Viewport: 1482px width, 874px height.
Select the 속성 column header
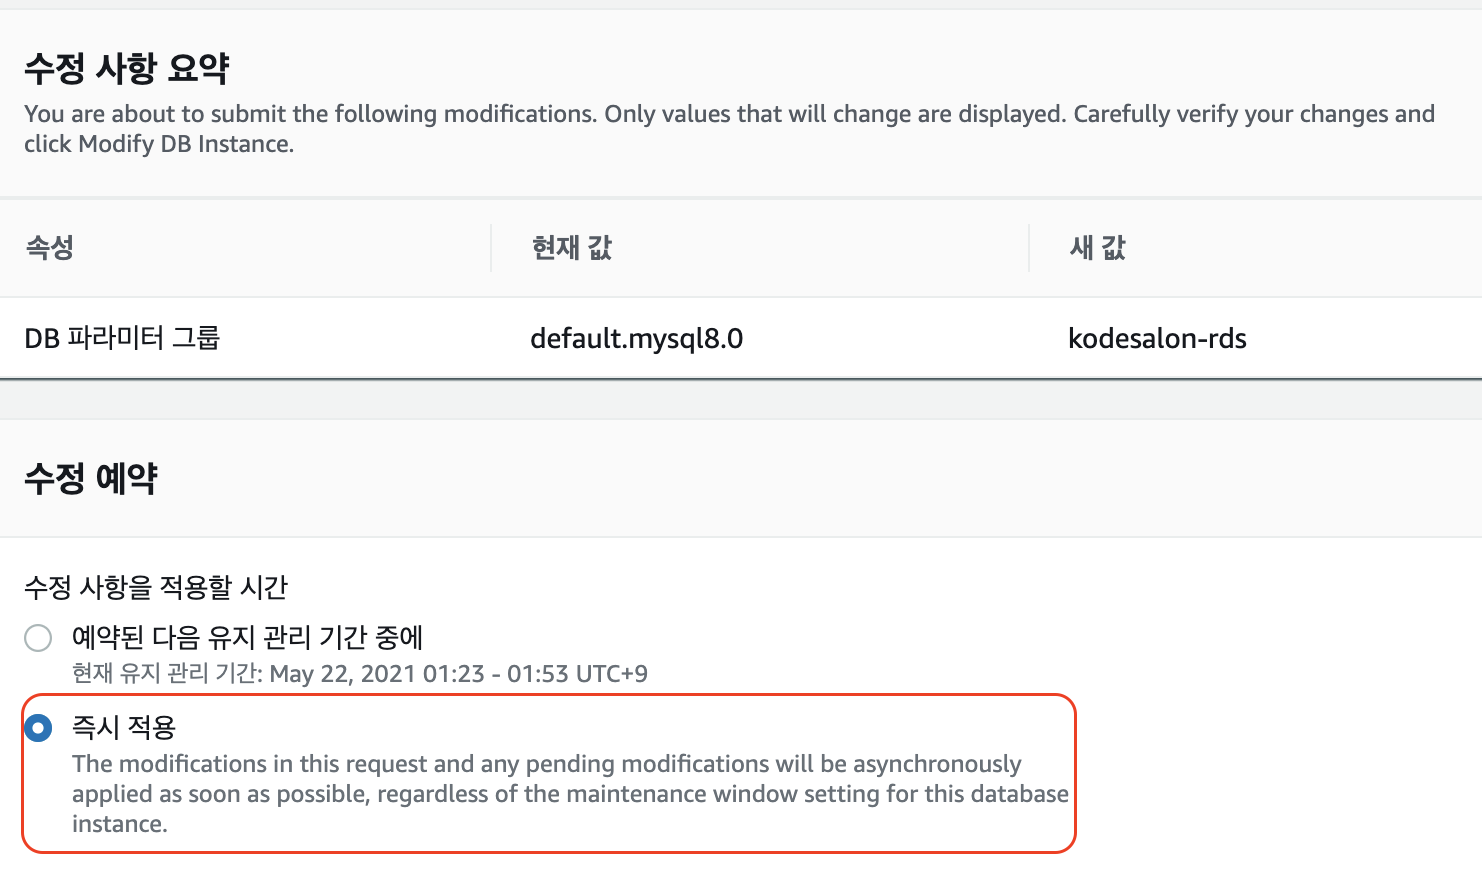[49, 248]
